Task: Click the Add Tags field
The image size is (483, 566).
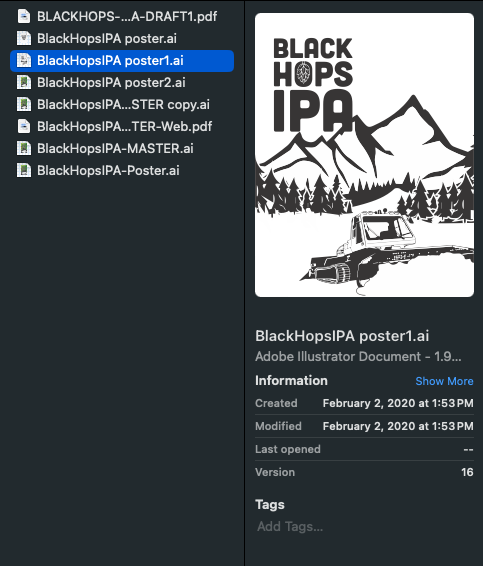Action: (290, 527)
